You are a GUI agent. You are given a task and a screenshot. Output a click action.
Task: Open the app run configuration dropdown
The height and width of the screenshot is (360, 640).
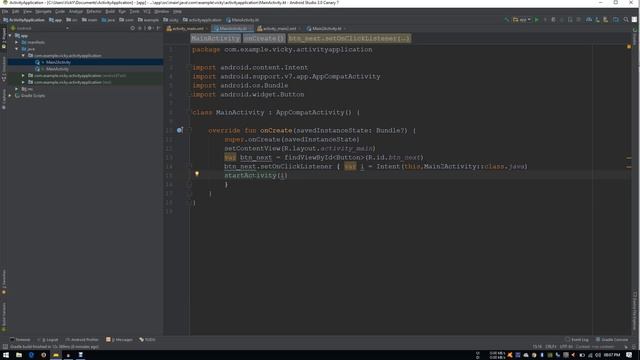tap(522, 20)
